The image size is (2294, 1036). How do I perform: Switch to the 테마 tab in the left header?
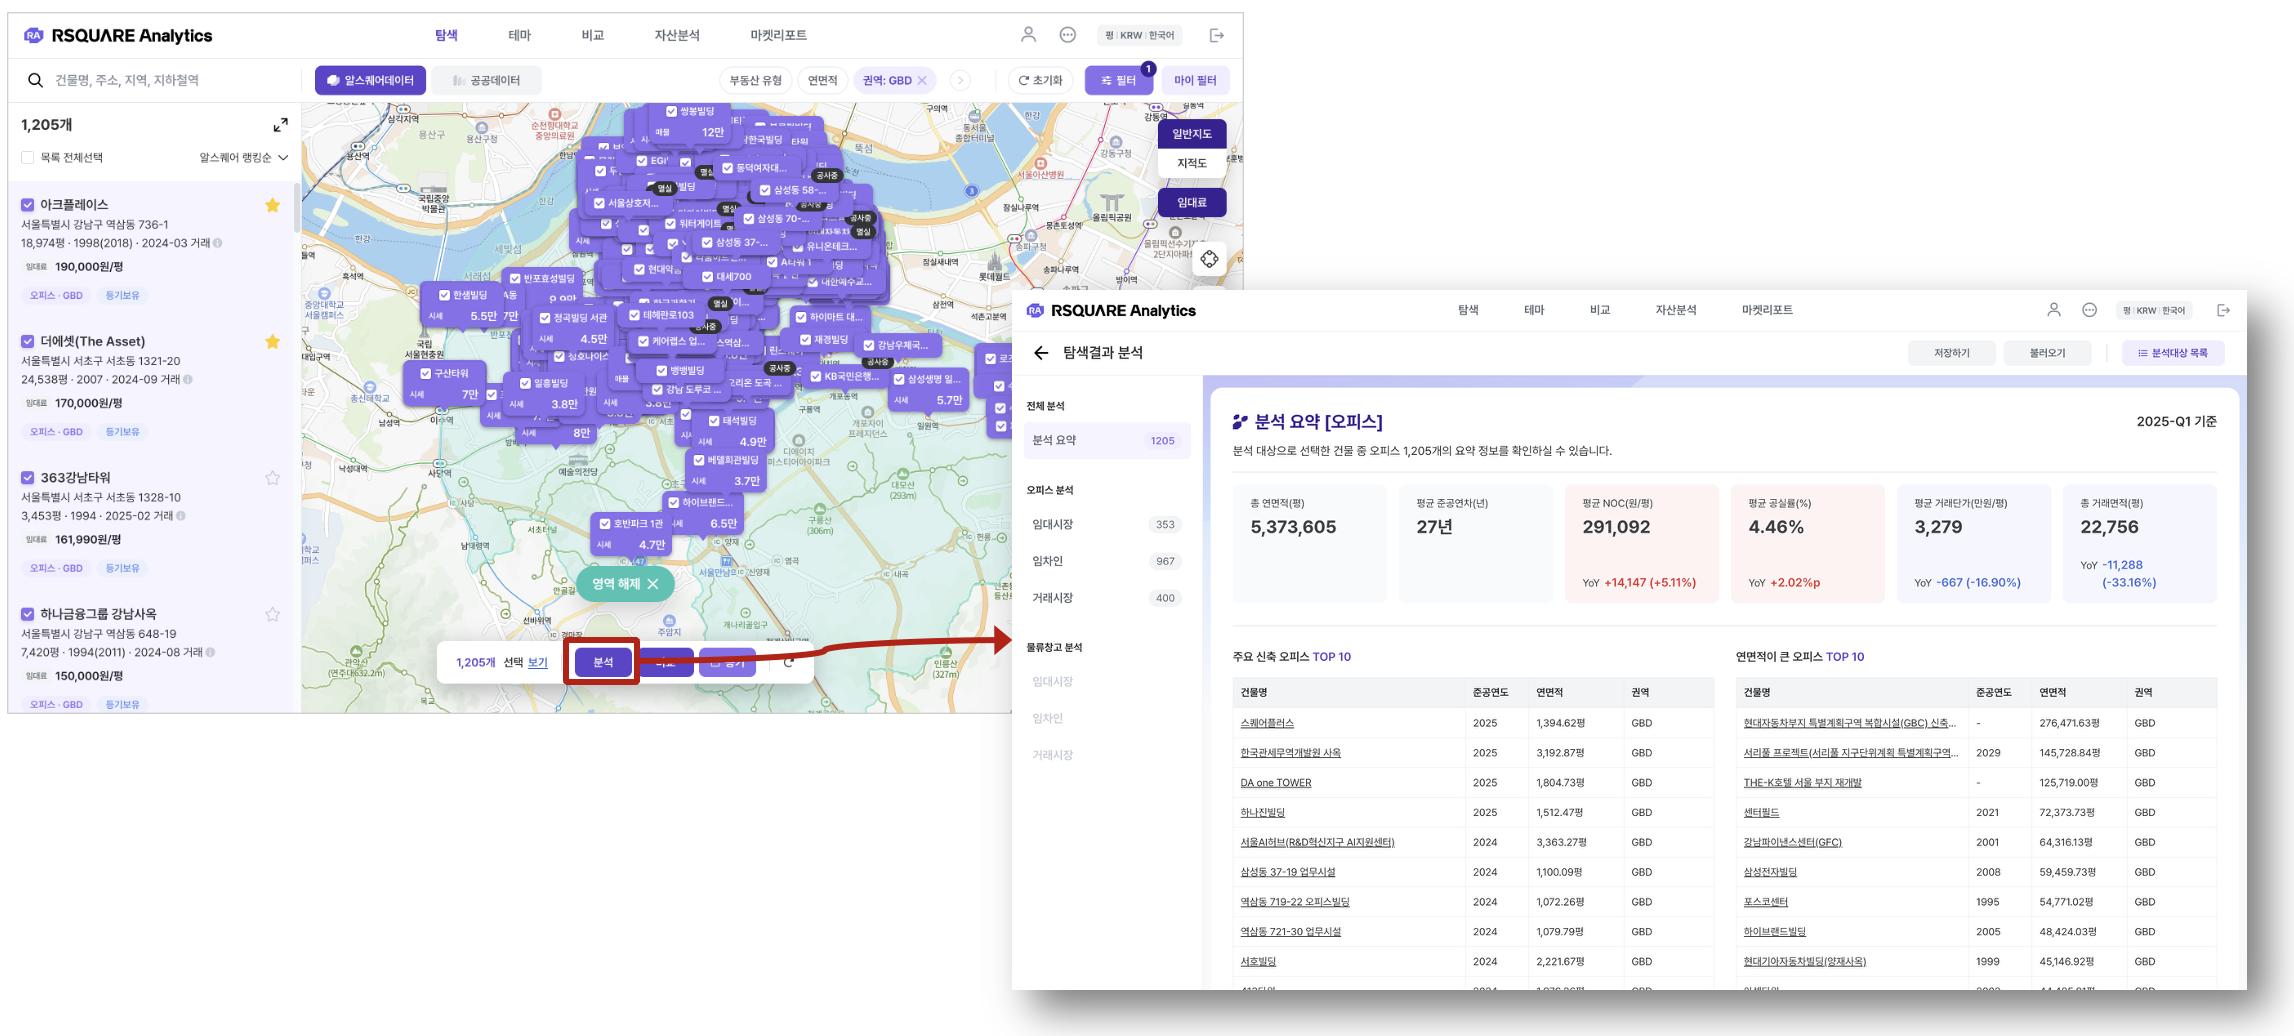click(519, 35)
